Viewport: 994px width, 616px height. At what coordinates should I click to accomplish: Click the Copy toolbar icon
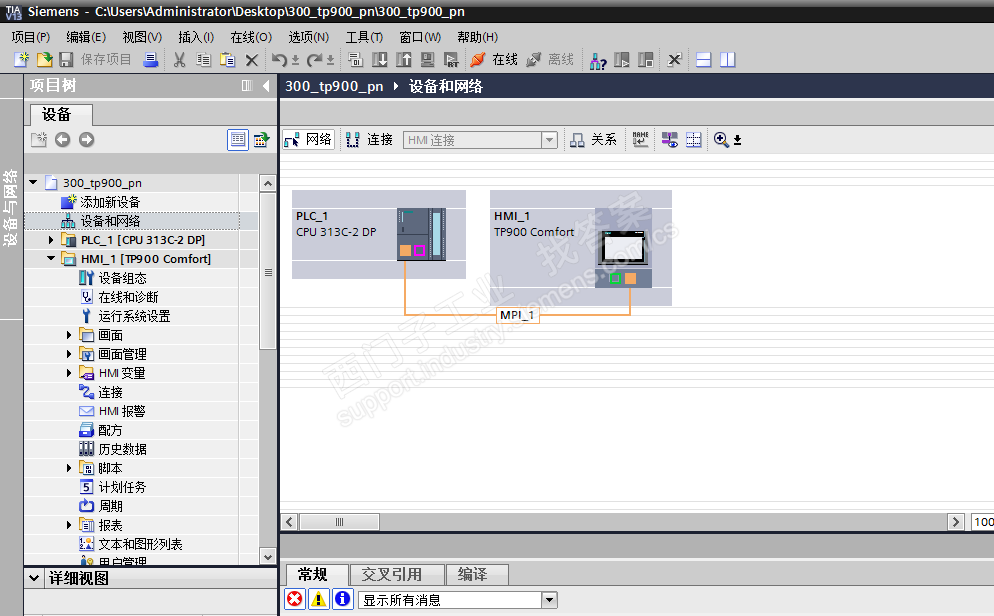pos(203,60)
